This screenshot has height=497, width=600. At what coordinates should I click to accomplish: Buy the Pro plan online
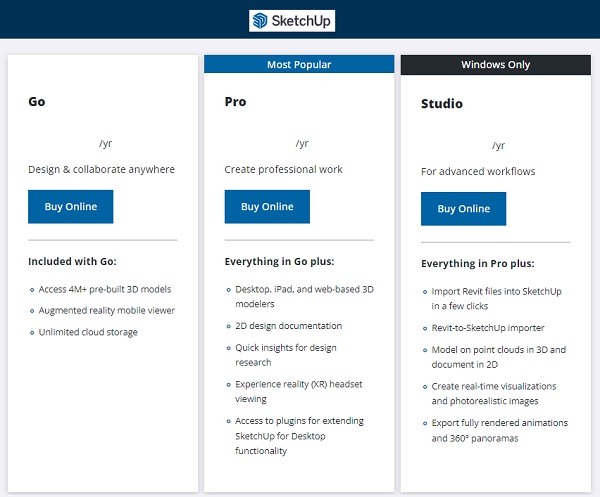click(x=267, y=207)
